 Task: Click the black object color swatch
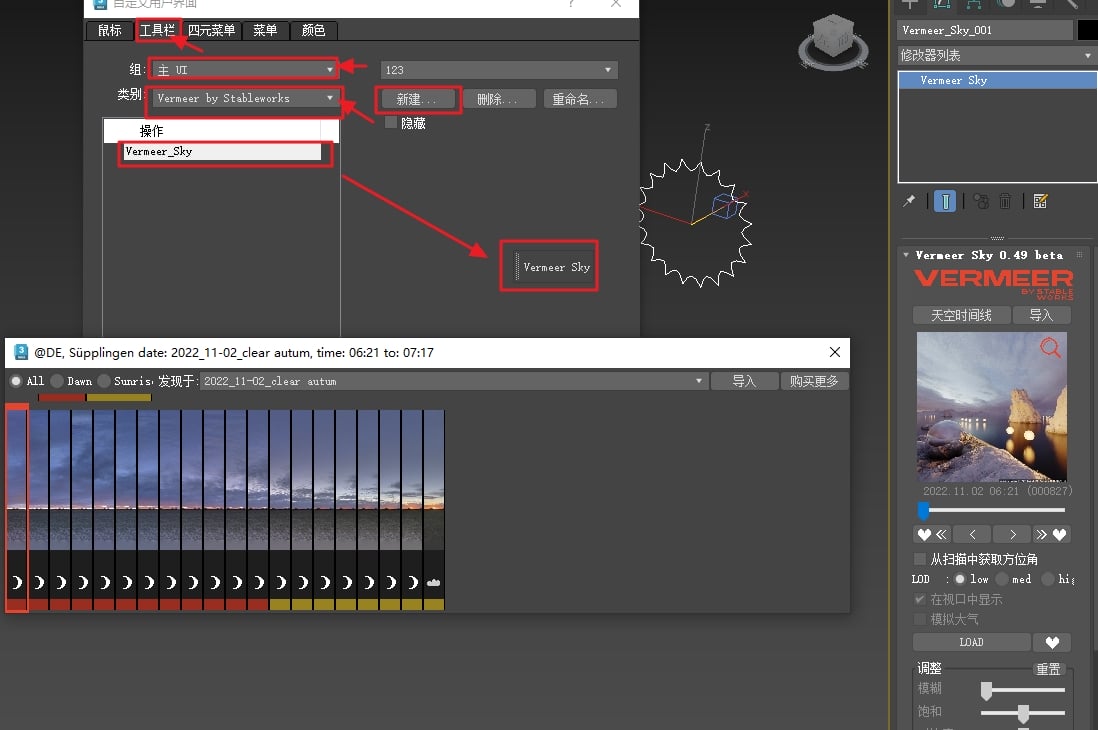(x=1087, y=30)
